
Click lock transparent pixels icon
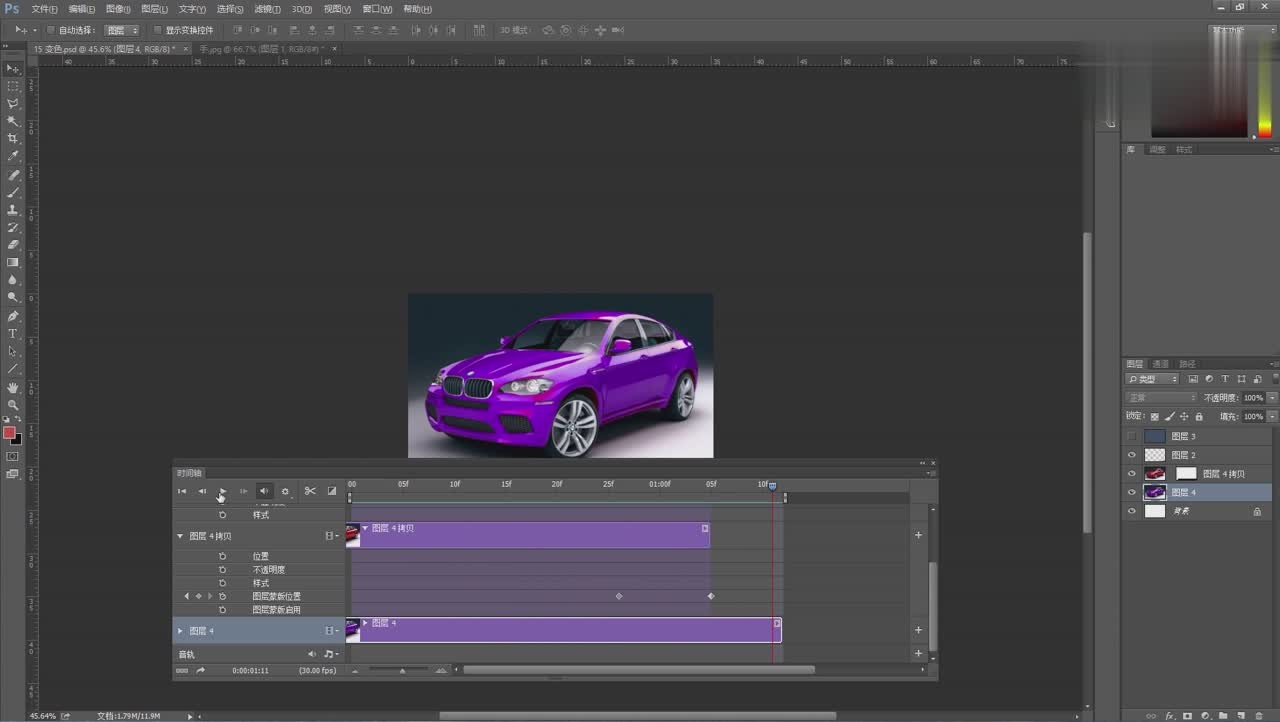pos(1155,416)
